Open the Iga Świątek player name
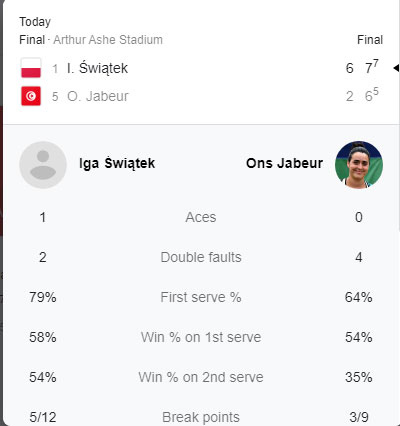 click(x=117, y=163)
